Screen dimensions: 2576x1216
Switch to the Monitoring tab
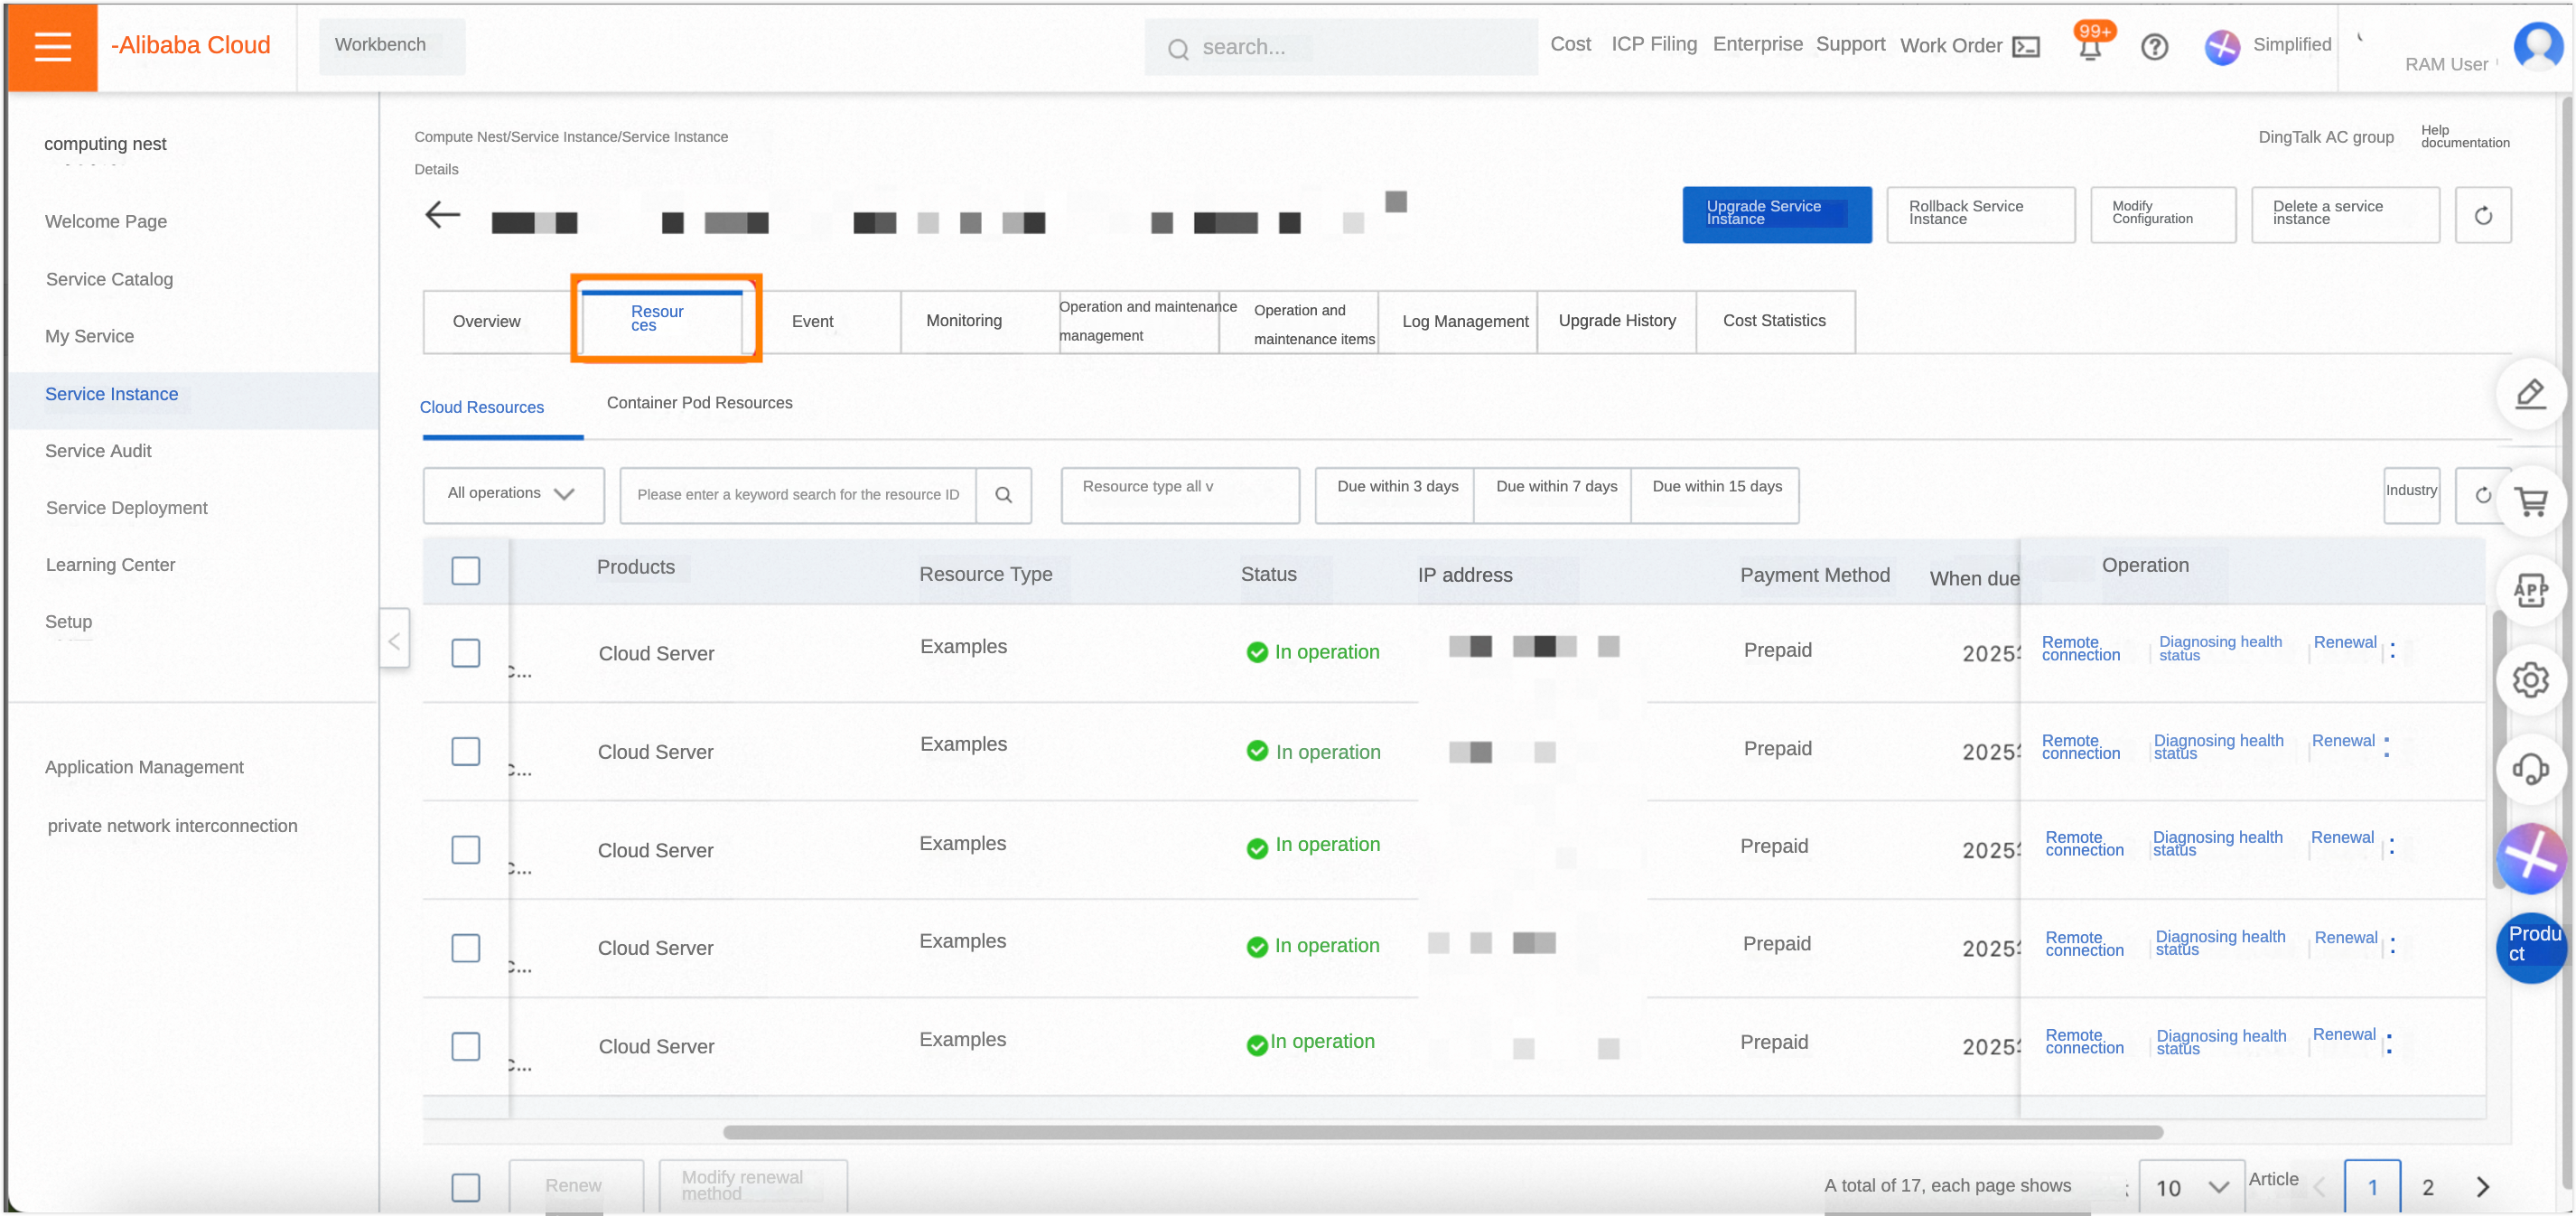tap(963, 321)
